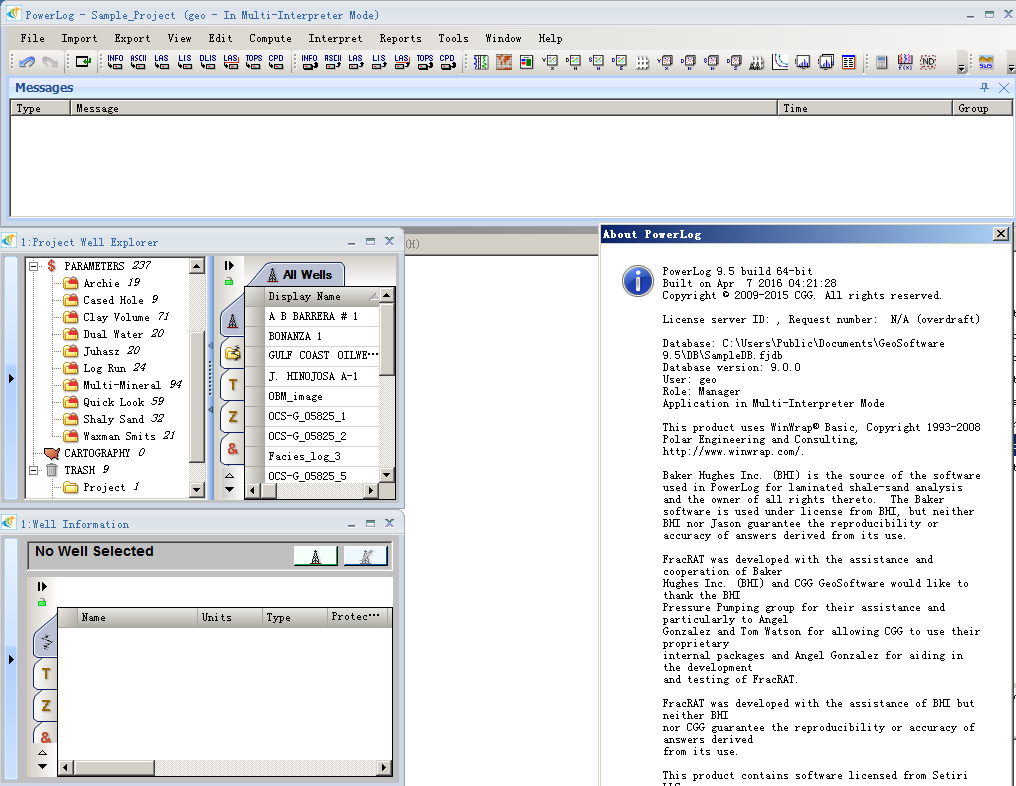Select the T tops side tab in Well Explorer
This screenshot has width=1016, height=786.
(232, 385)
